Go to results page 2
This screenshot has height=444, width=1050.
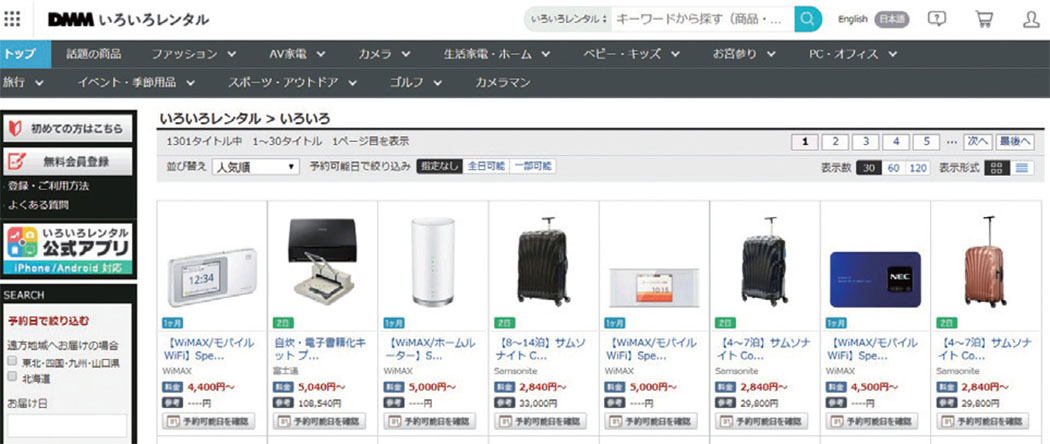tap(835, 142)
